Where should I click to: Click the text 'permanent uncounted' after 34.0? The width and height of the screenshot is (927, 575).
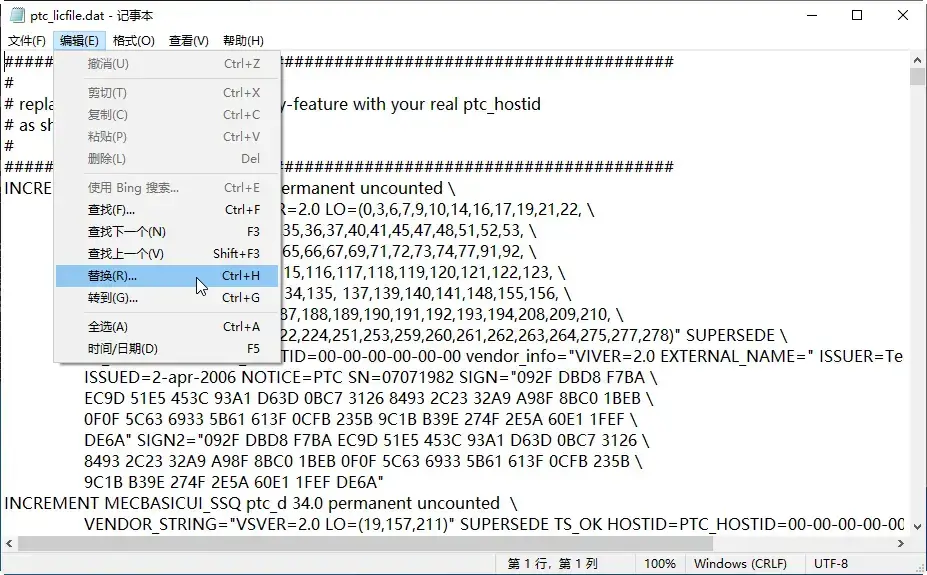414,503
